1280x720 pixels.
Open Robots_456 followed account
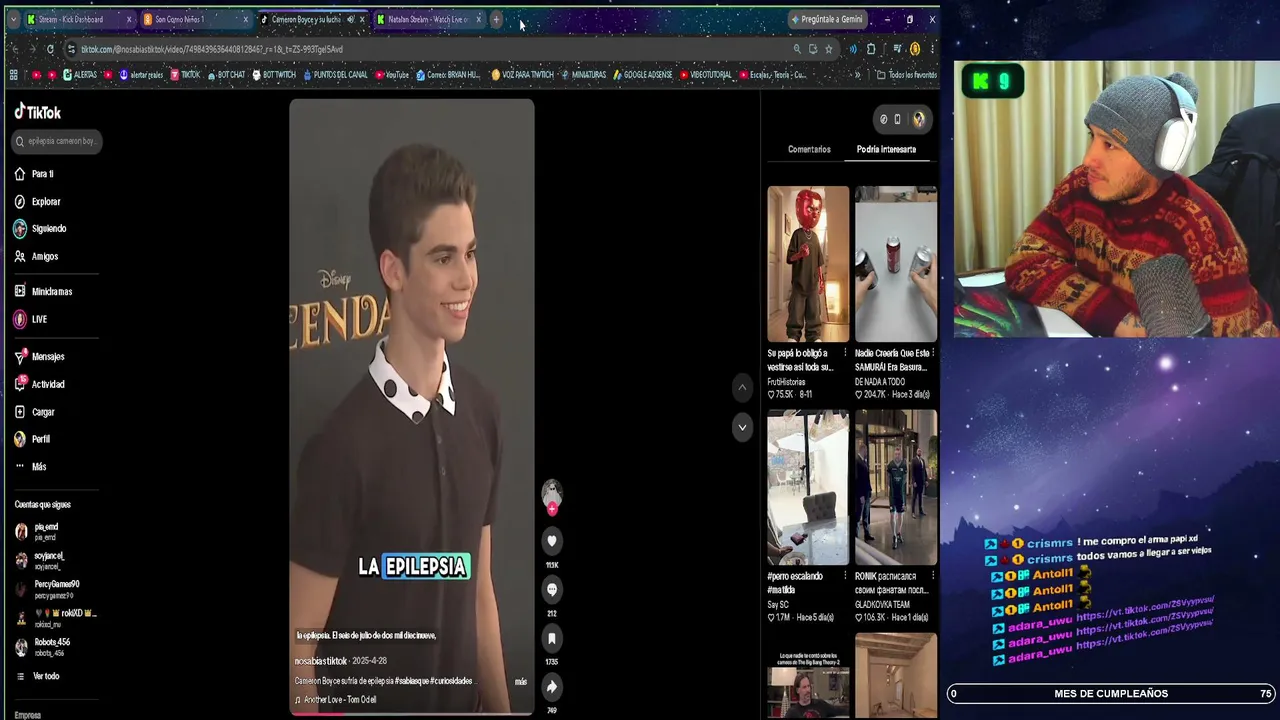[x=43, y=647]
